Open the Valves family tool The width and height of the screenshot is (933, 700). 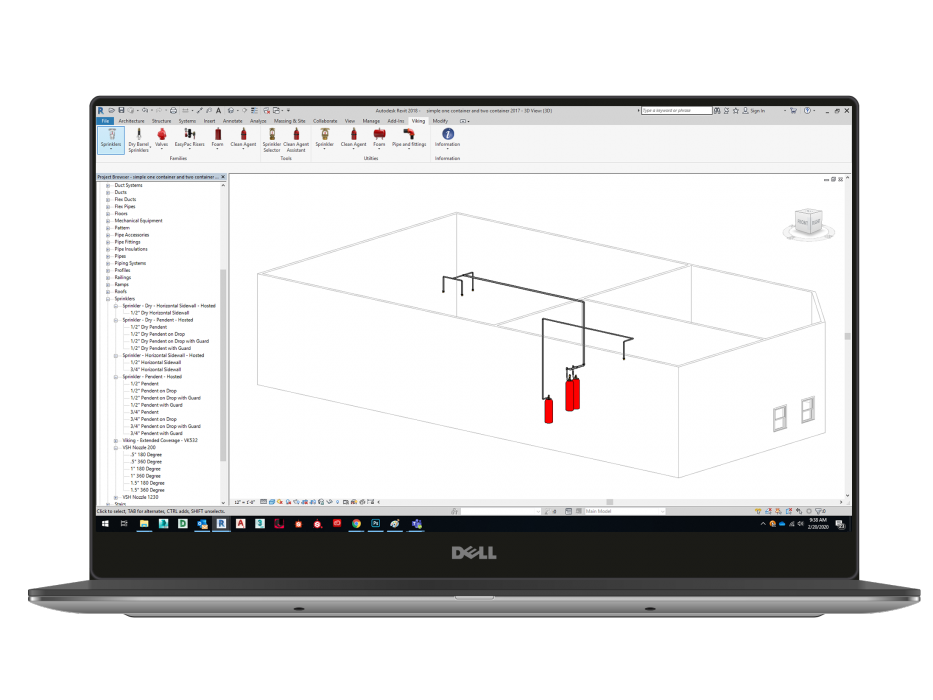click(161, 138)
